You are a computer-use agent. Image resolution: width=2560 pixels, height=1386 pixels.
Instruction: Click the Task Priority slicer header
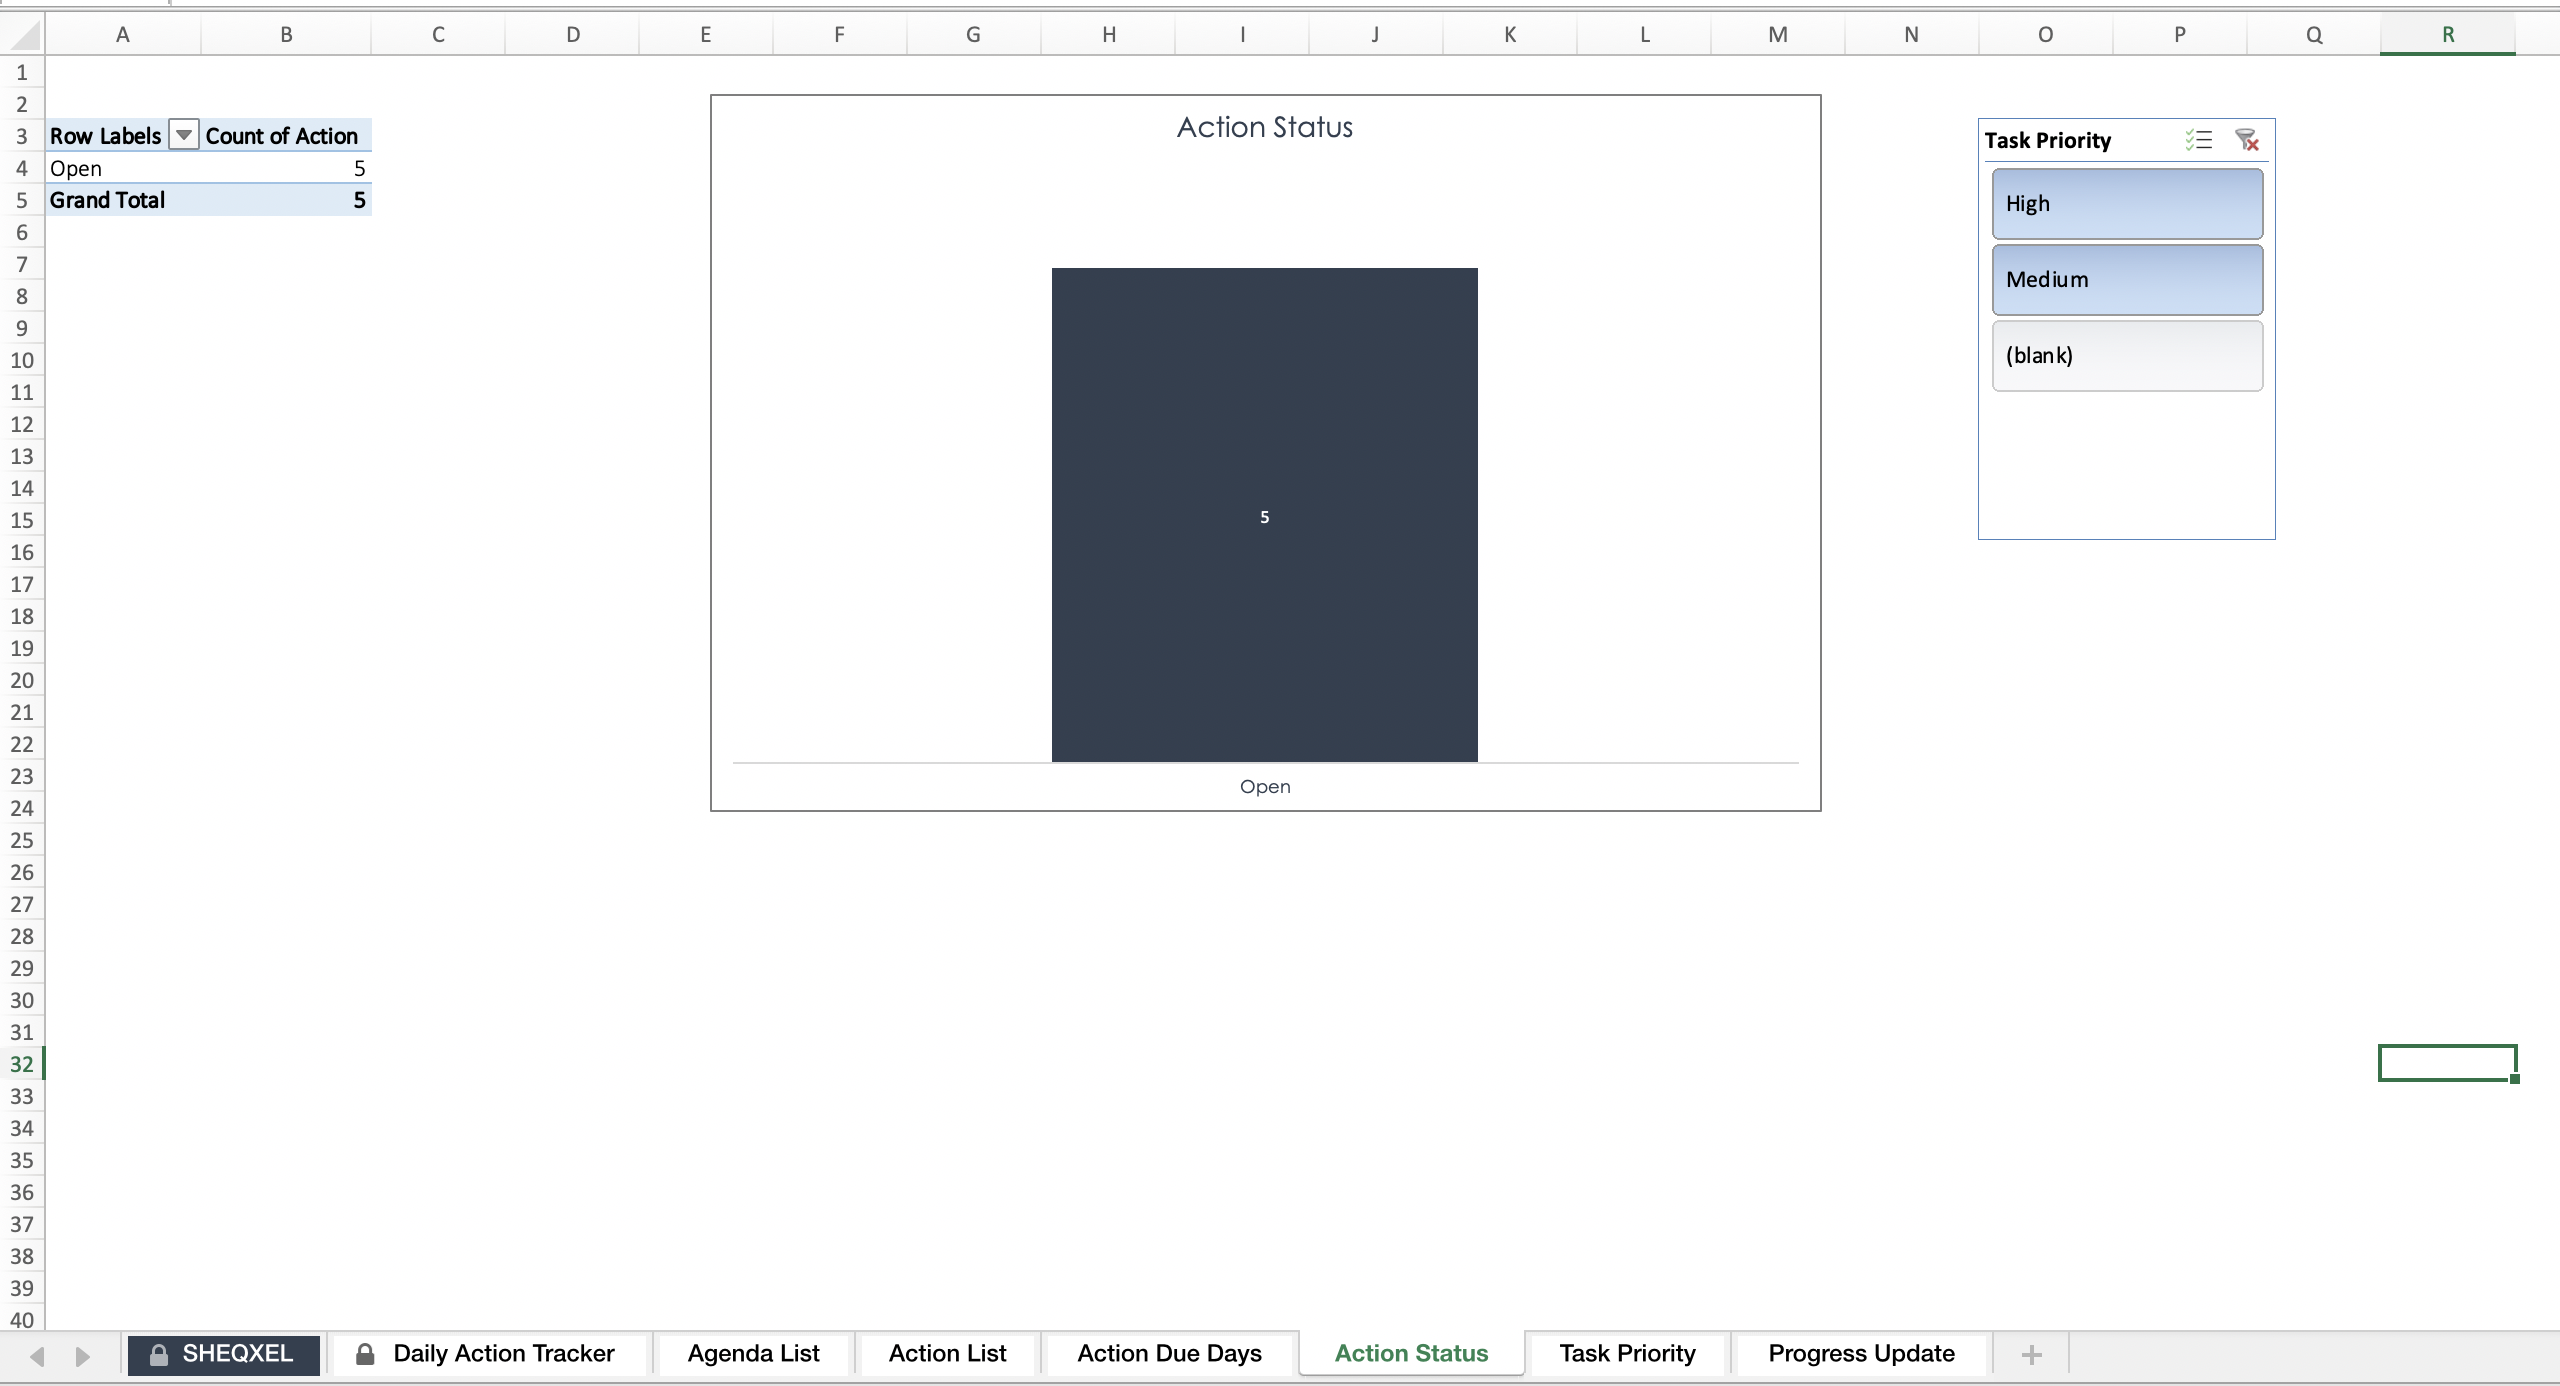[x=2047, y=140]
